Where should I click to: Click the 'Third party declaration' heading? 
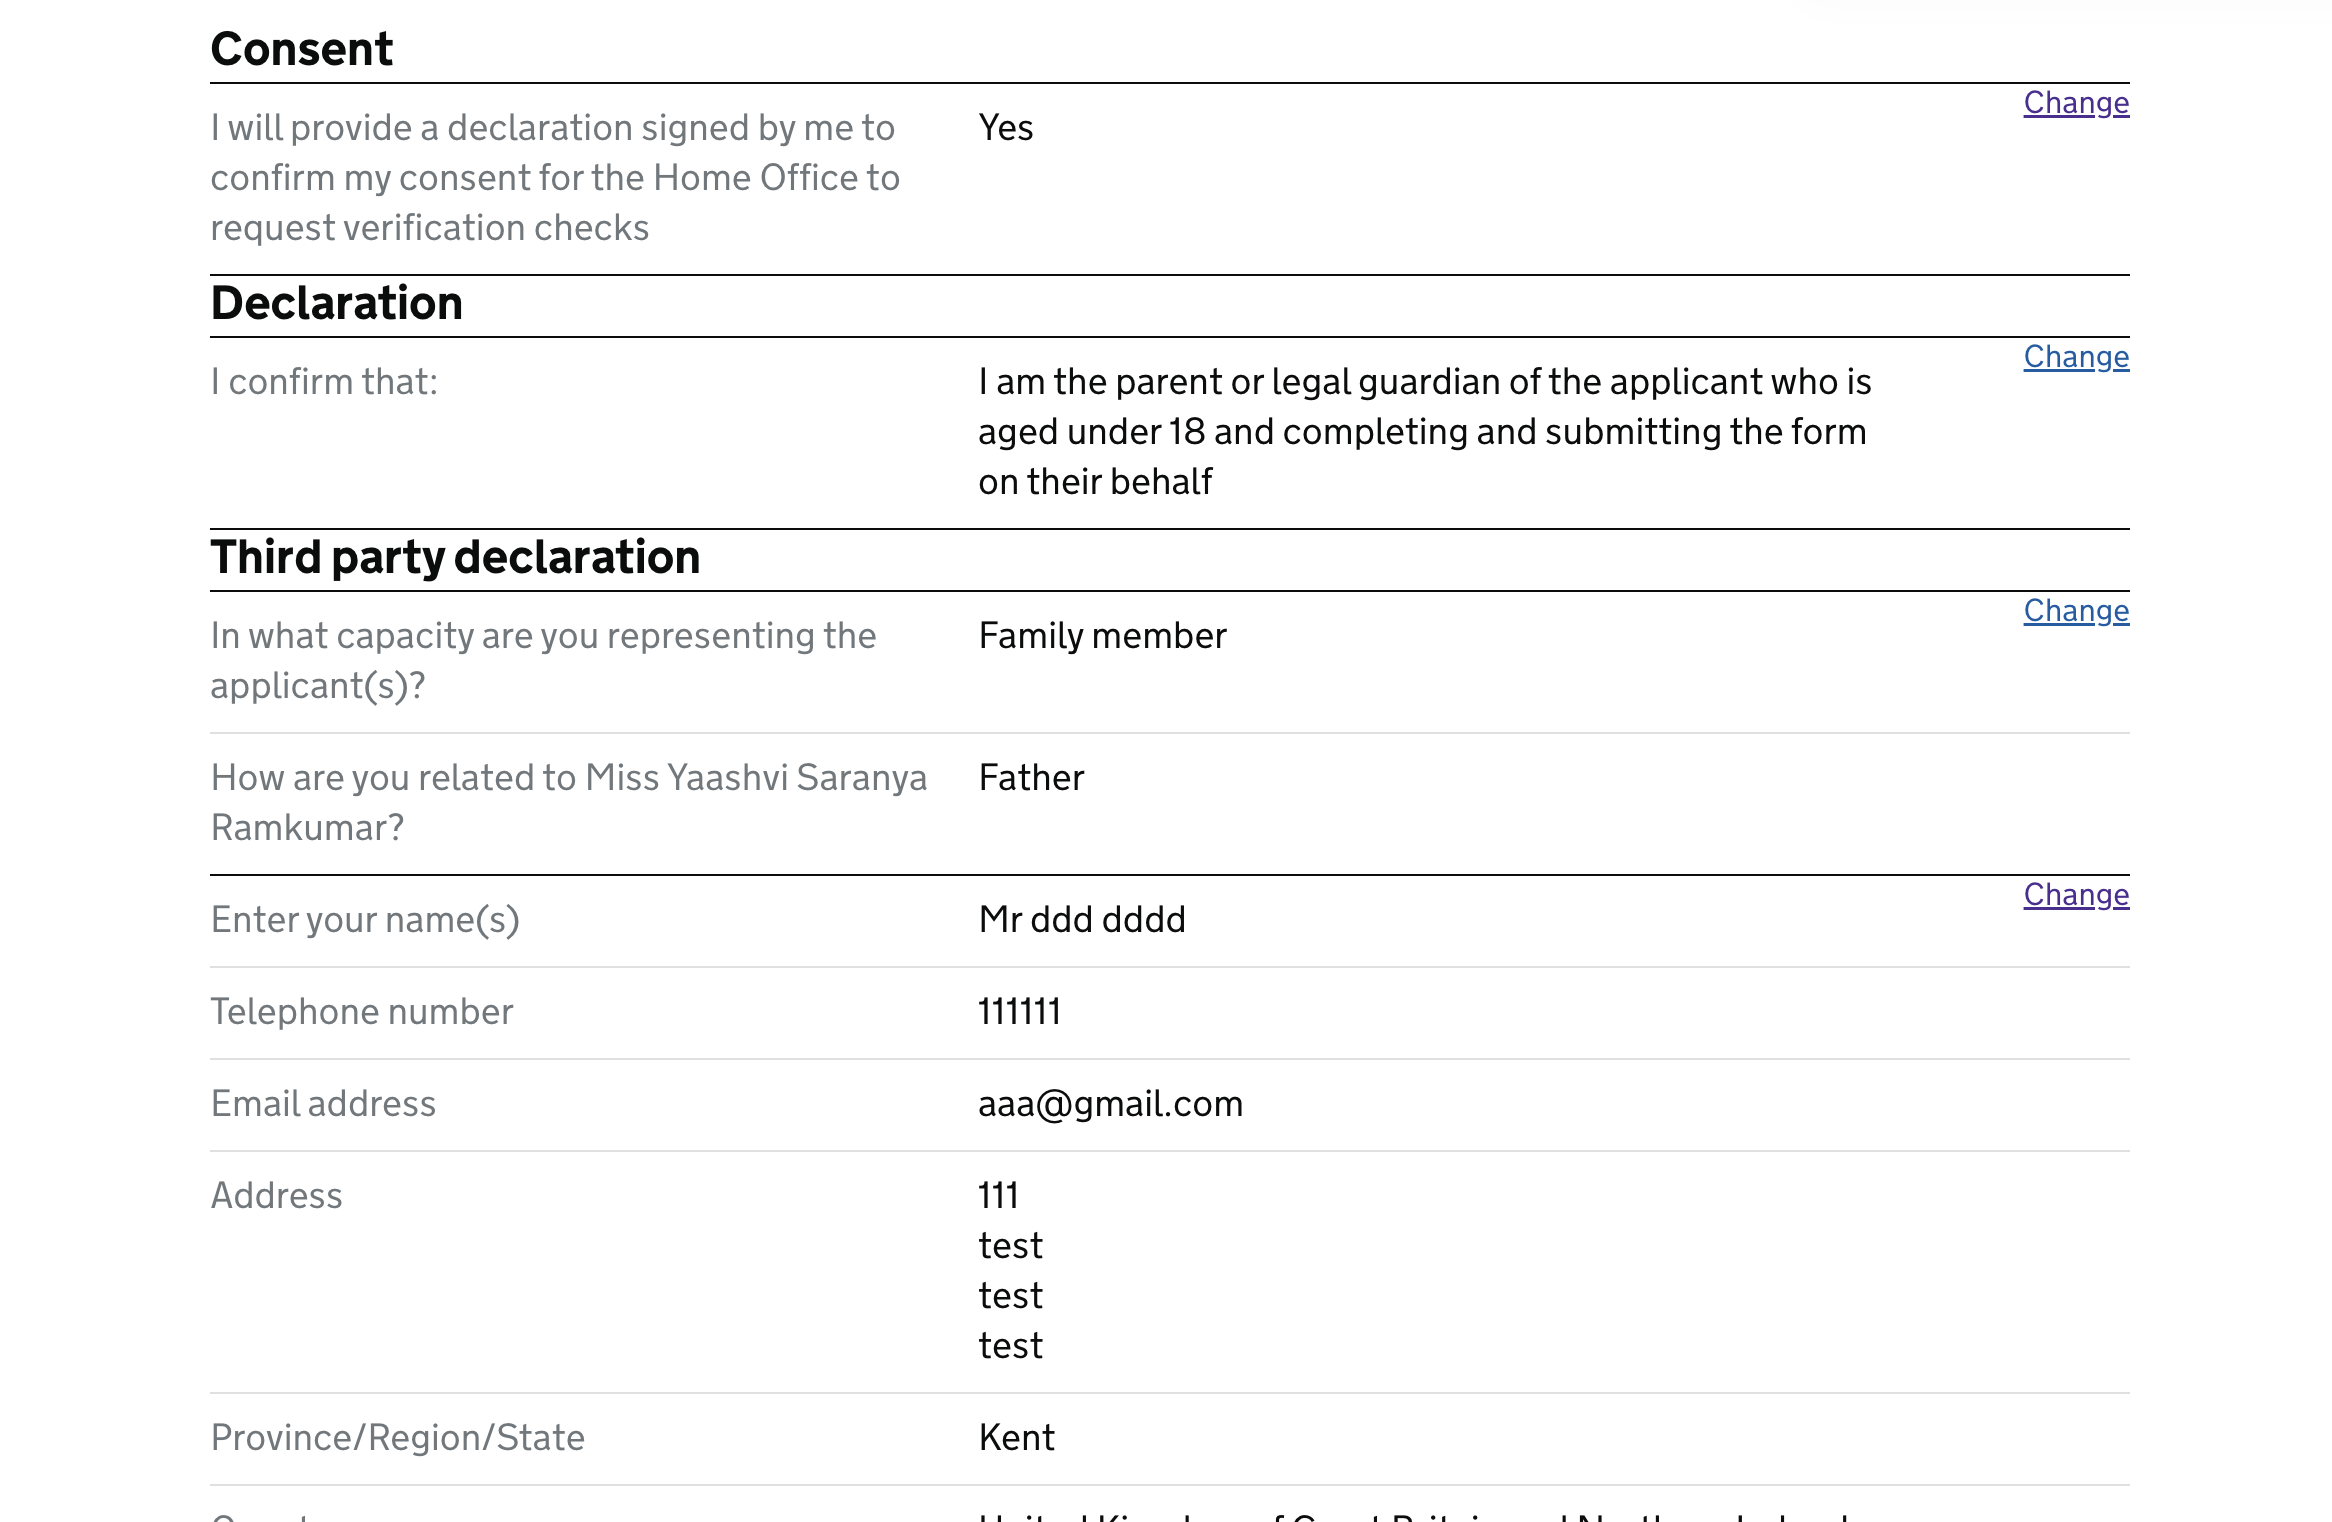455,557
